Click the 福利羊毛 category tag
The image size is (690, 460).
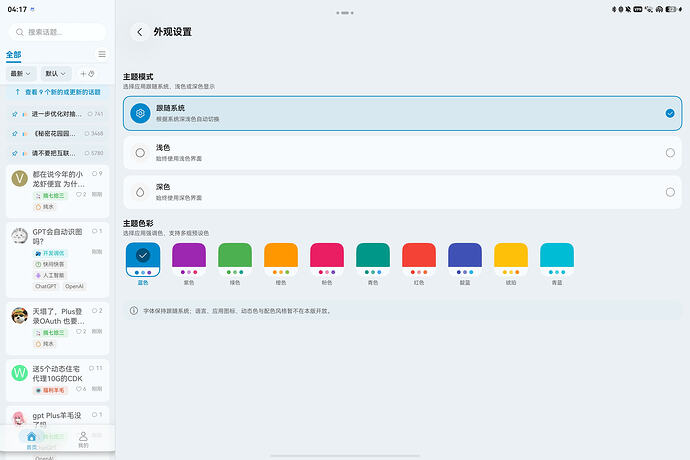(50, 390)
